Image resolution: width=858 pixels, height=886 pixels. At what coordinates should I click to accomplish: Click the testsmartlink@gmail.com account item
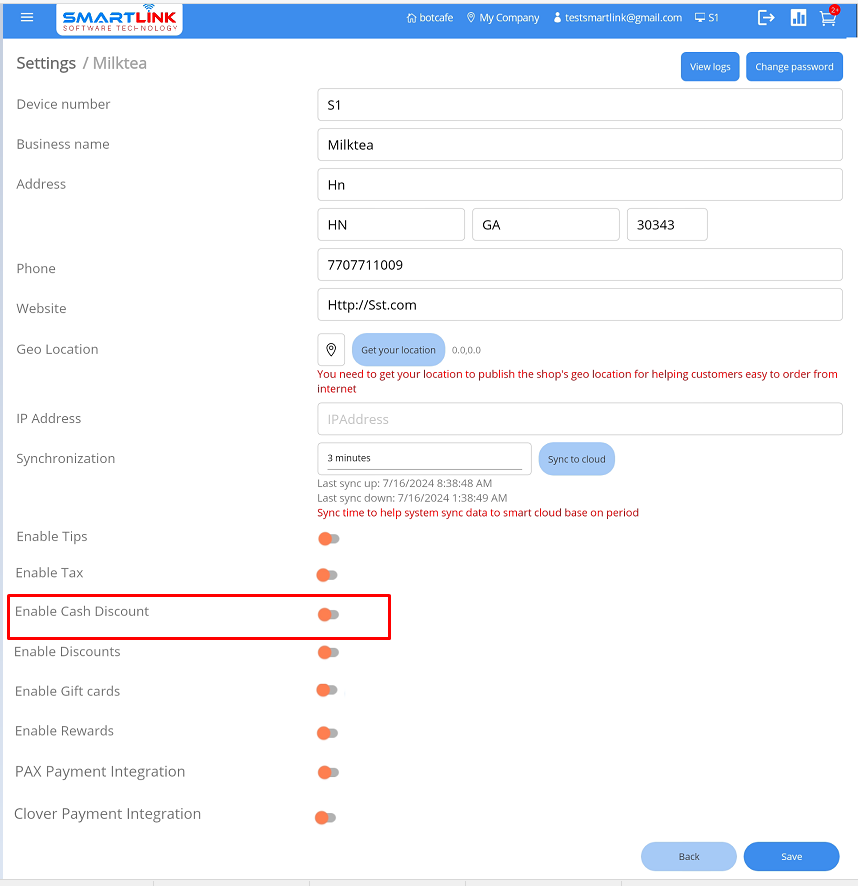(617, 18)
